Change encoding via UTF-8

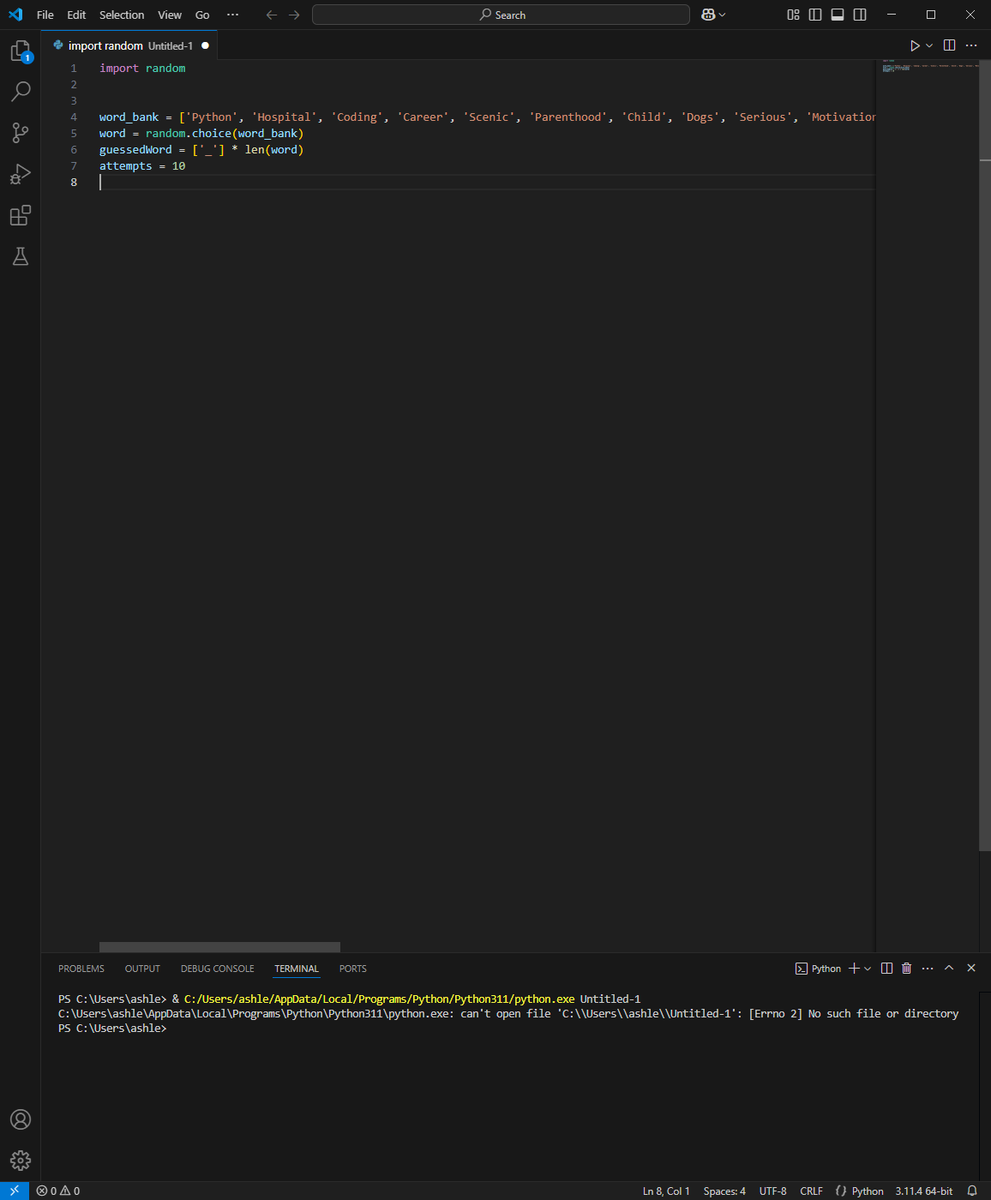click(773, 1191)
